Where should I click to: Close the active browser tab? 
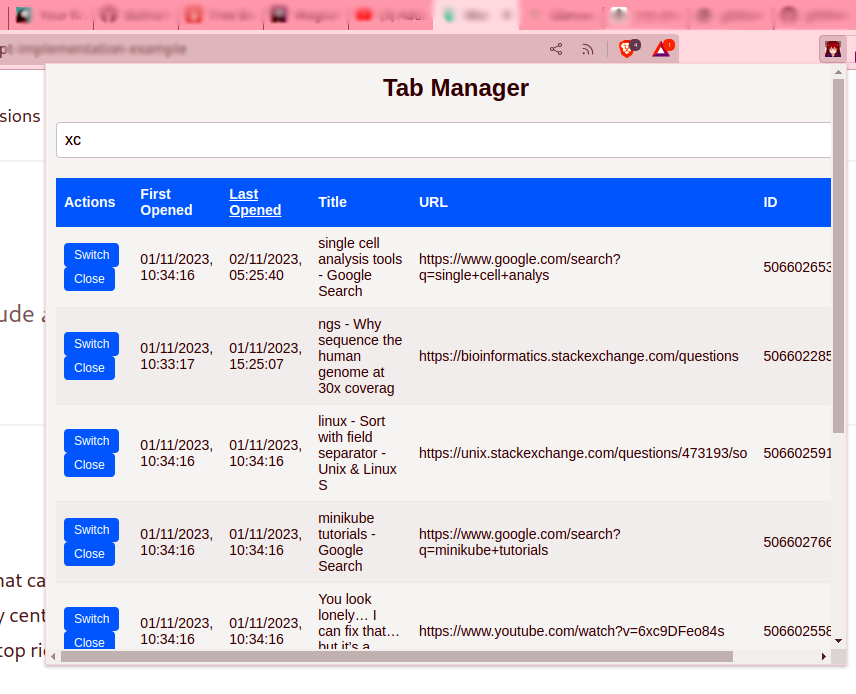[507, 15]
